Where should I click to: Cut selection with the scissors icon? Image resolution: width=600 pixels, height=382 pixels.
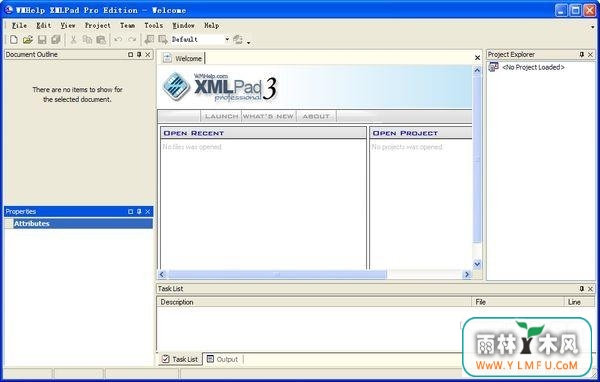[x=73, y=39]
